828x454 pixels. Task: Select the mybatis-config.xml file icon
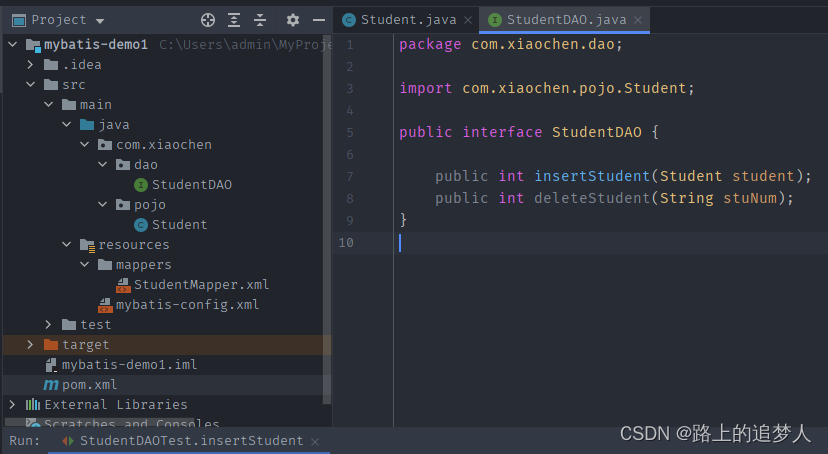click(105, 306)
